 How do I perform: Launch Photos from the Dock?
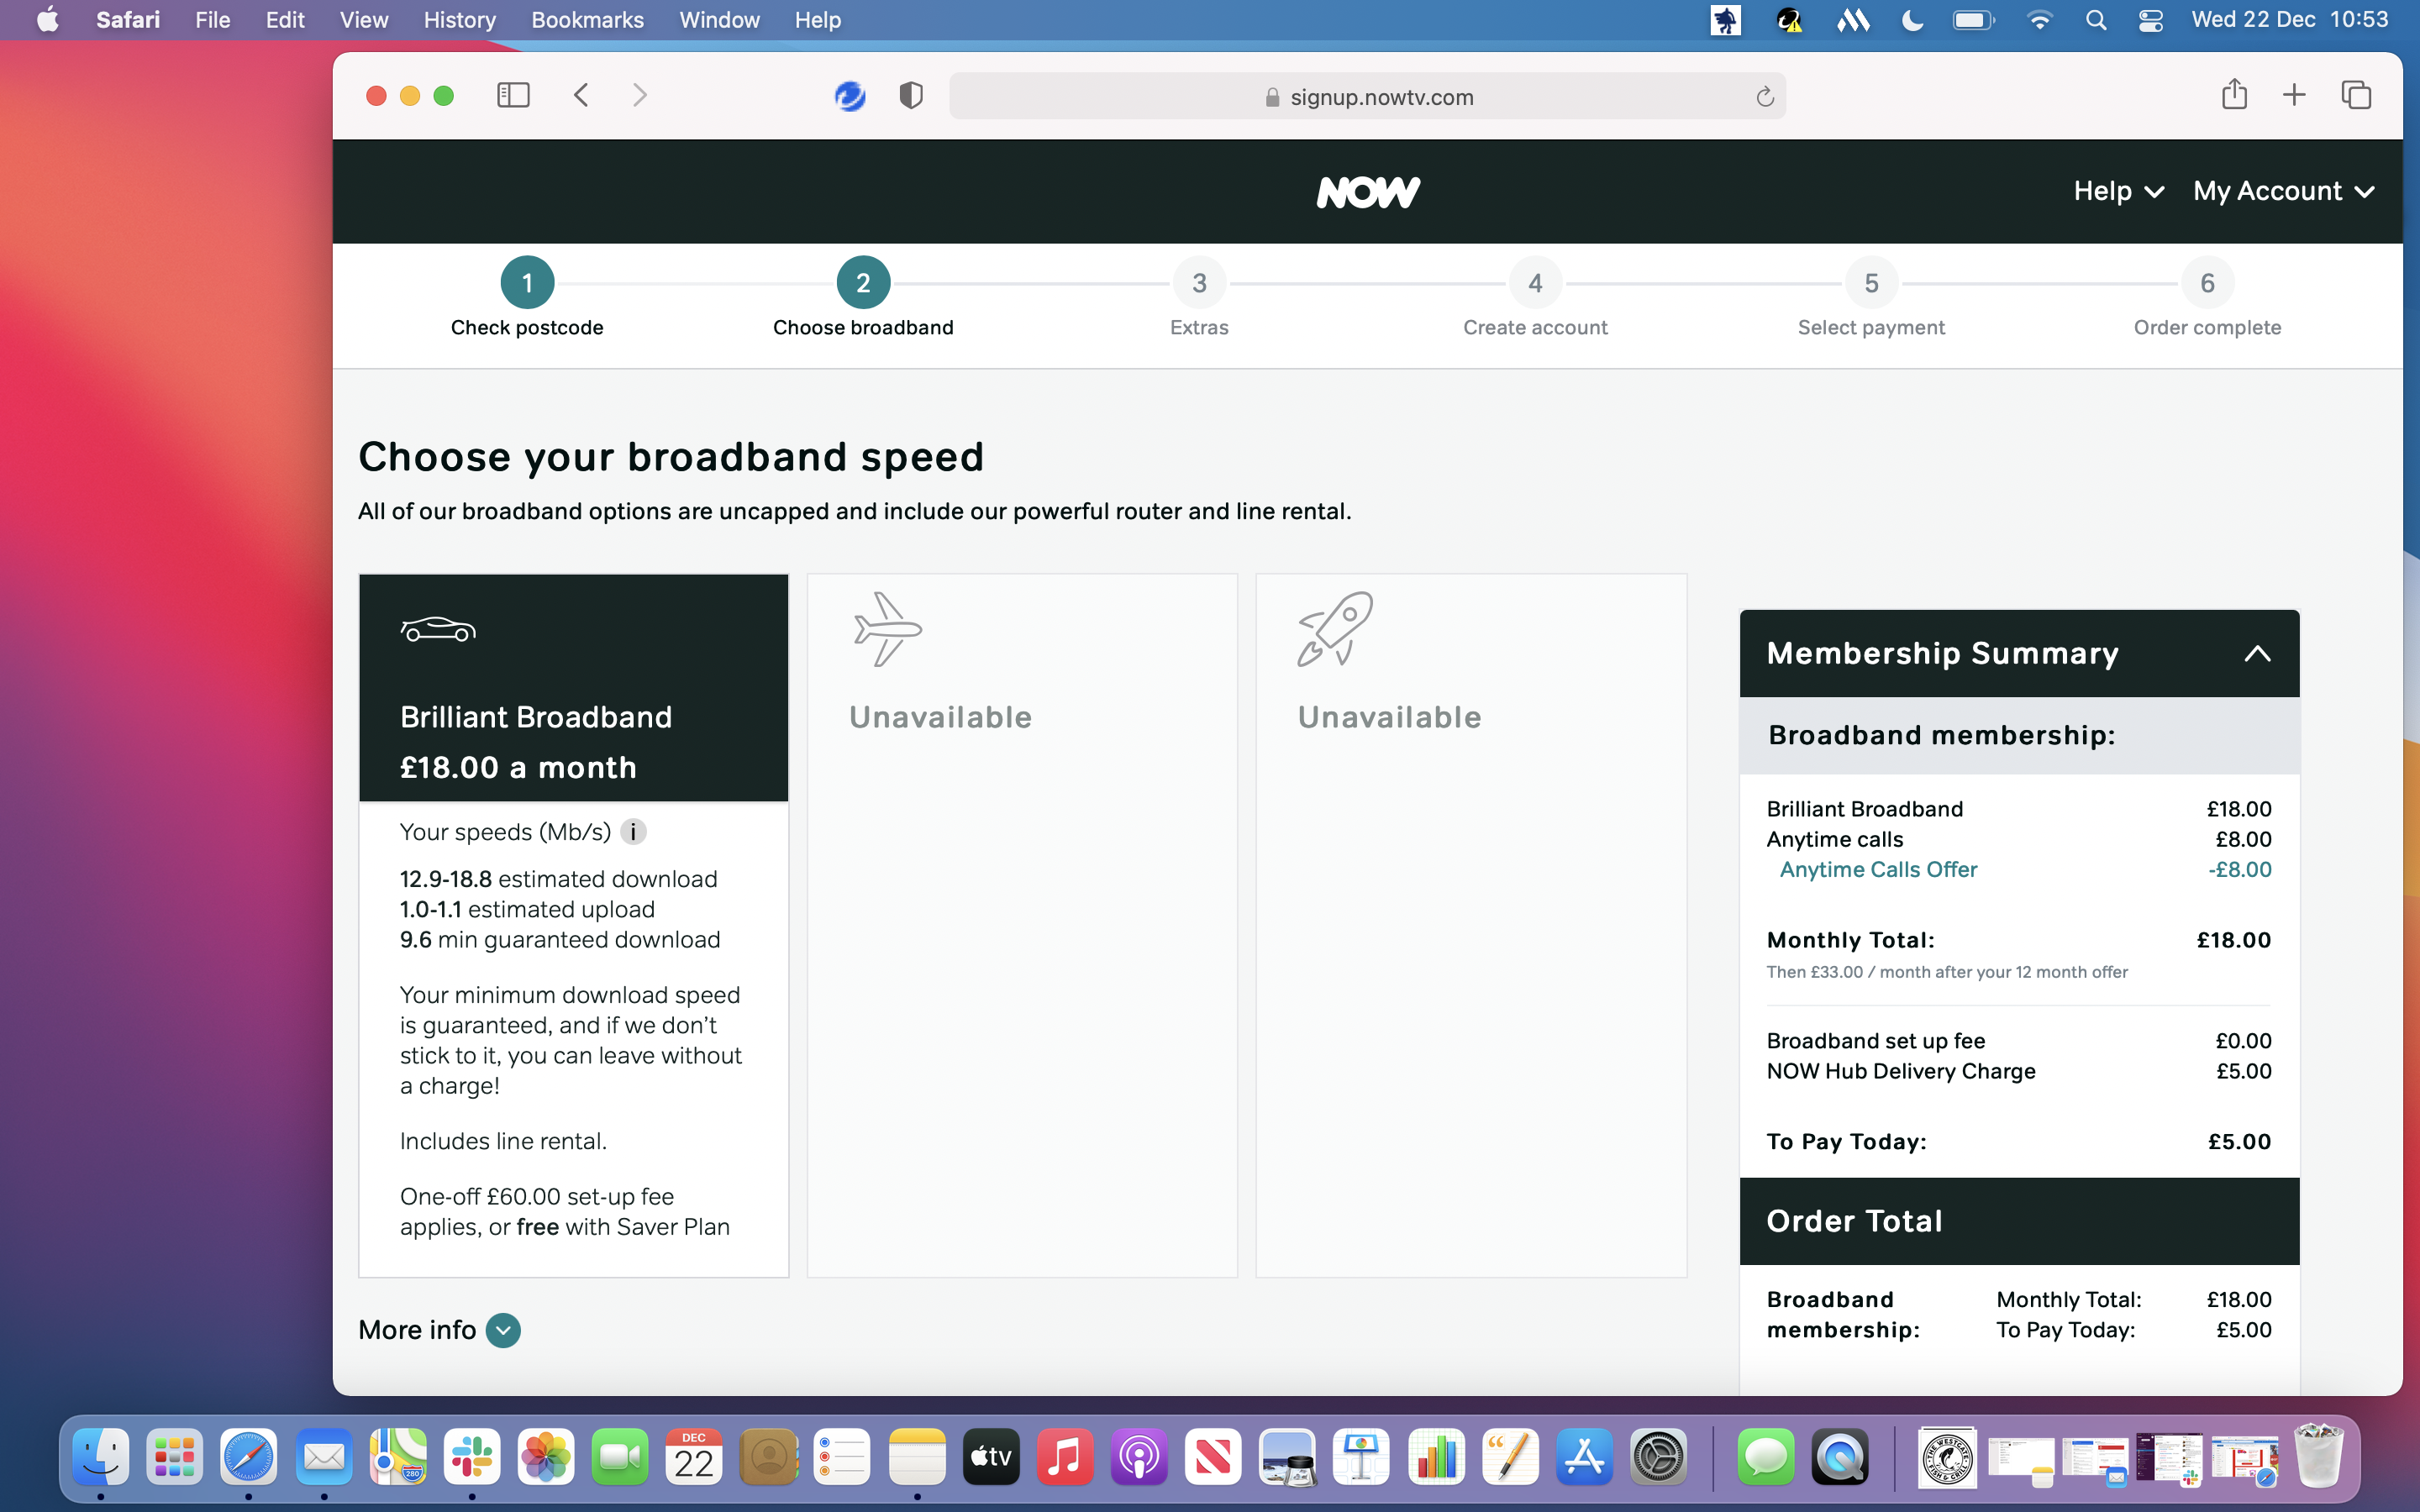[546, 1456]
